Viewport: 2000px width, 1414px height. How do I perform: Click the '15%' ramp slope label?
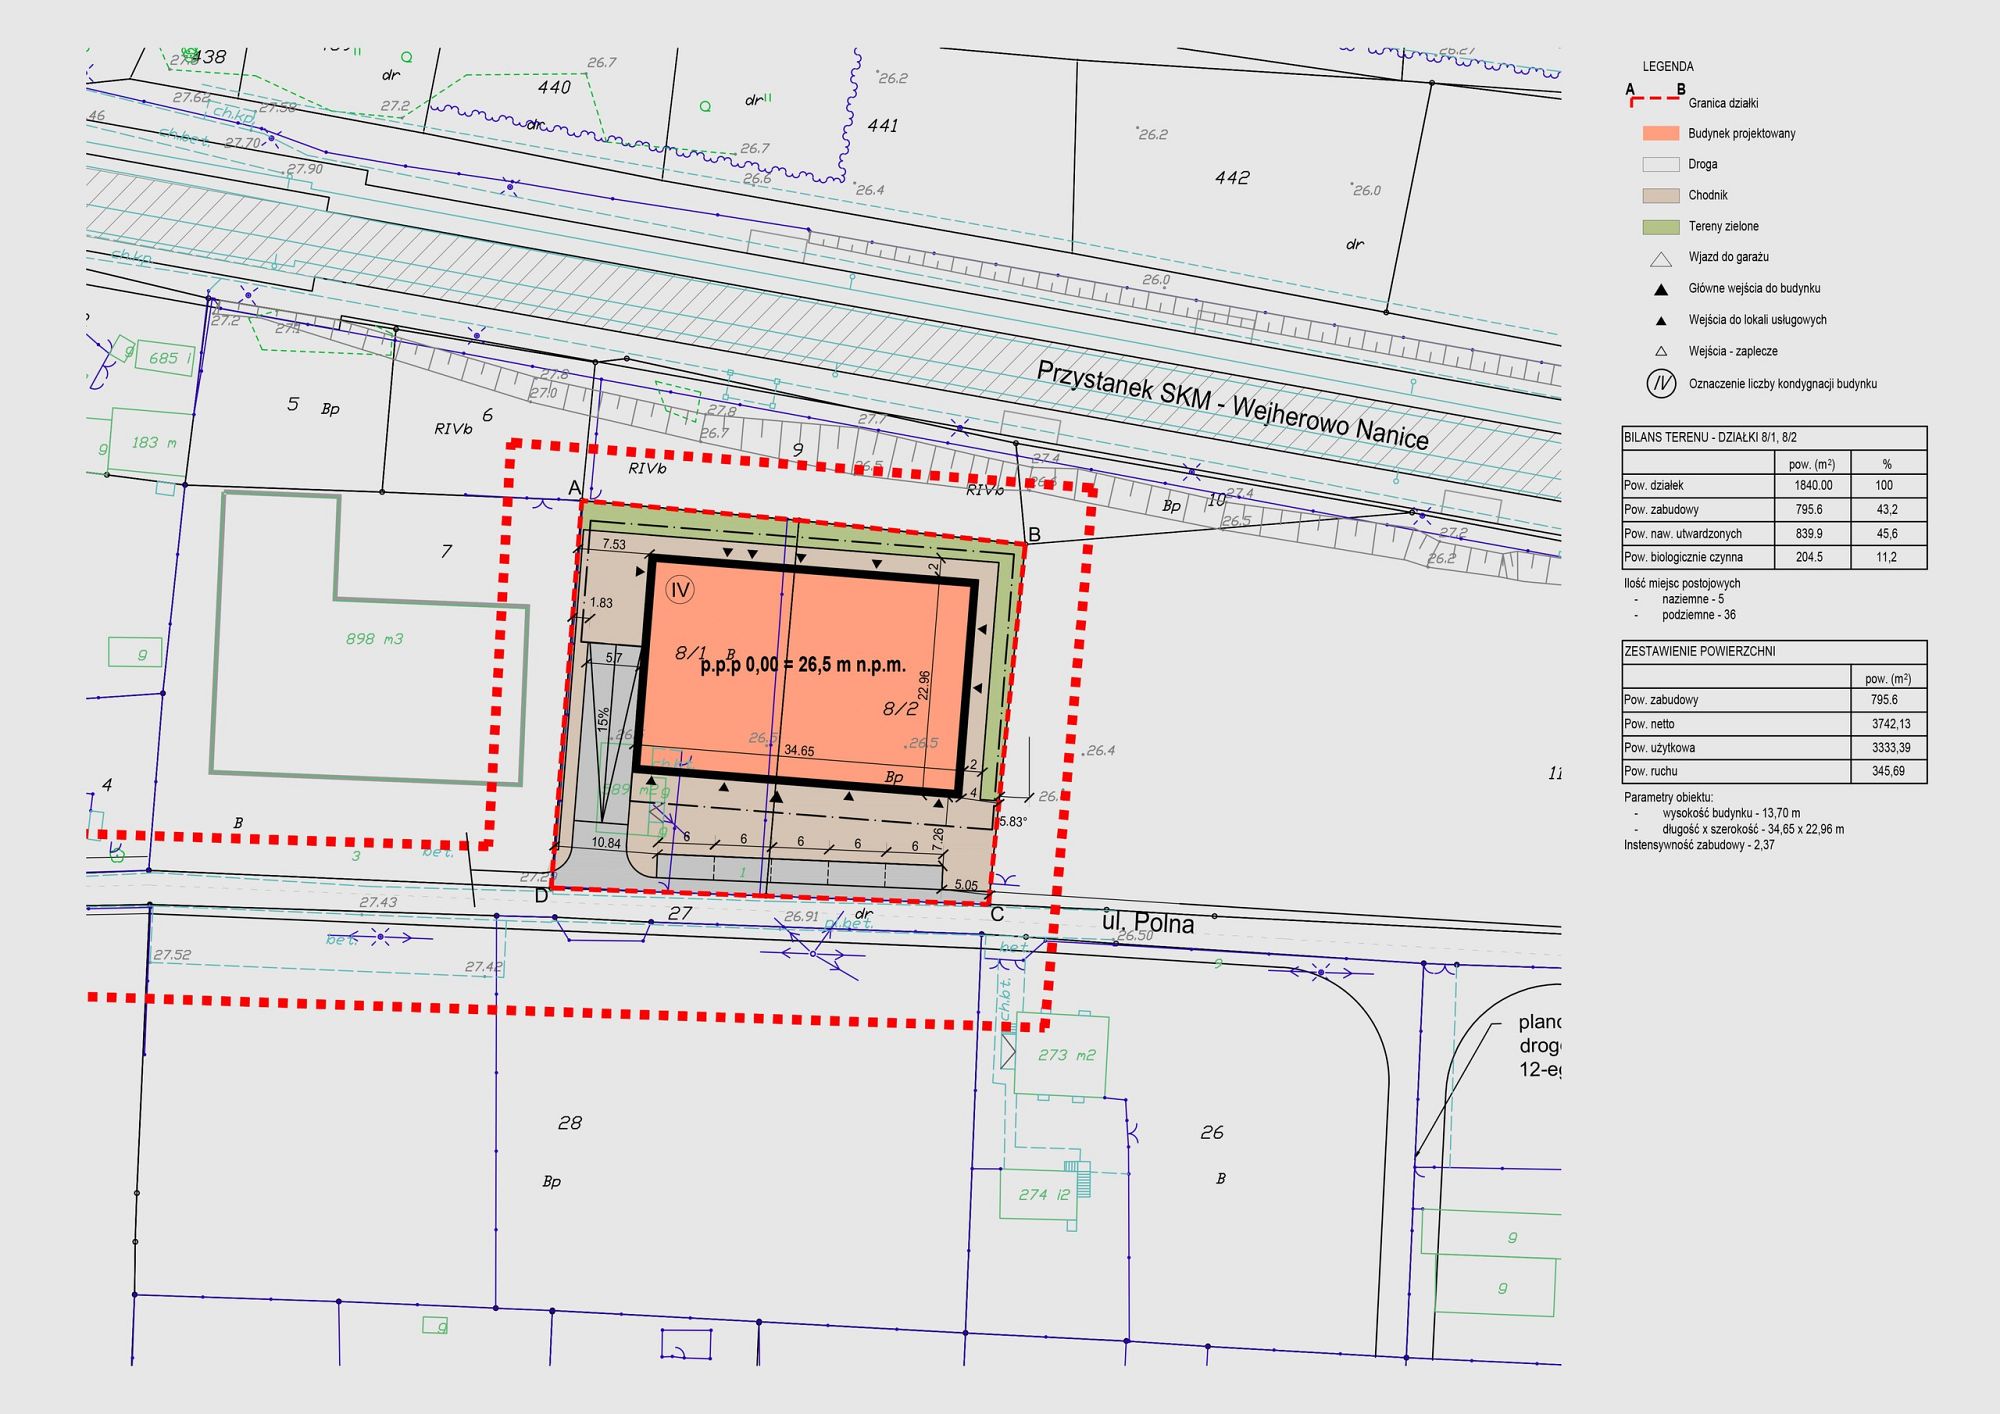[603, 719]
